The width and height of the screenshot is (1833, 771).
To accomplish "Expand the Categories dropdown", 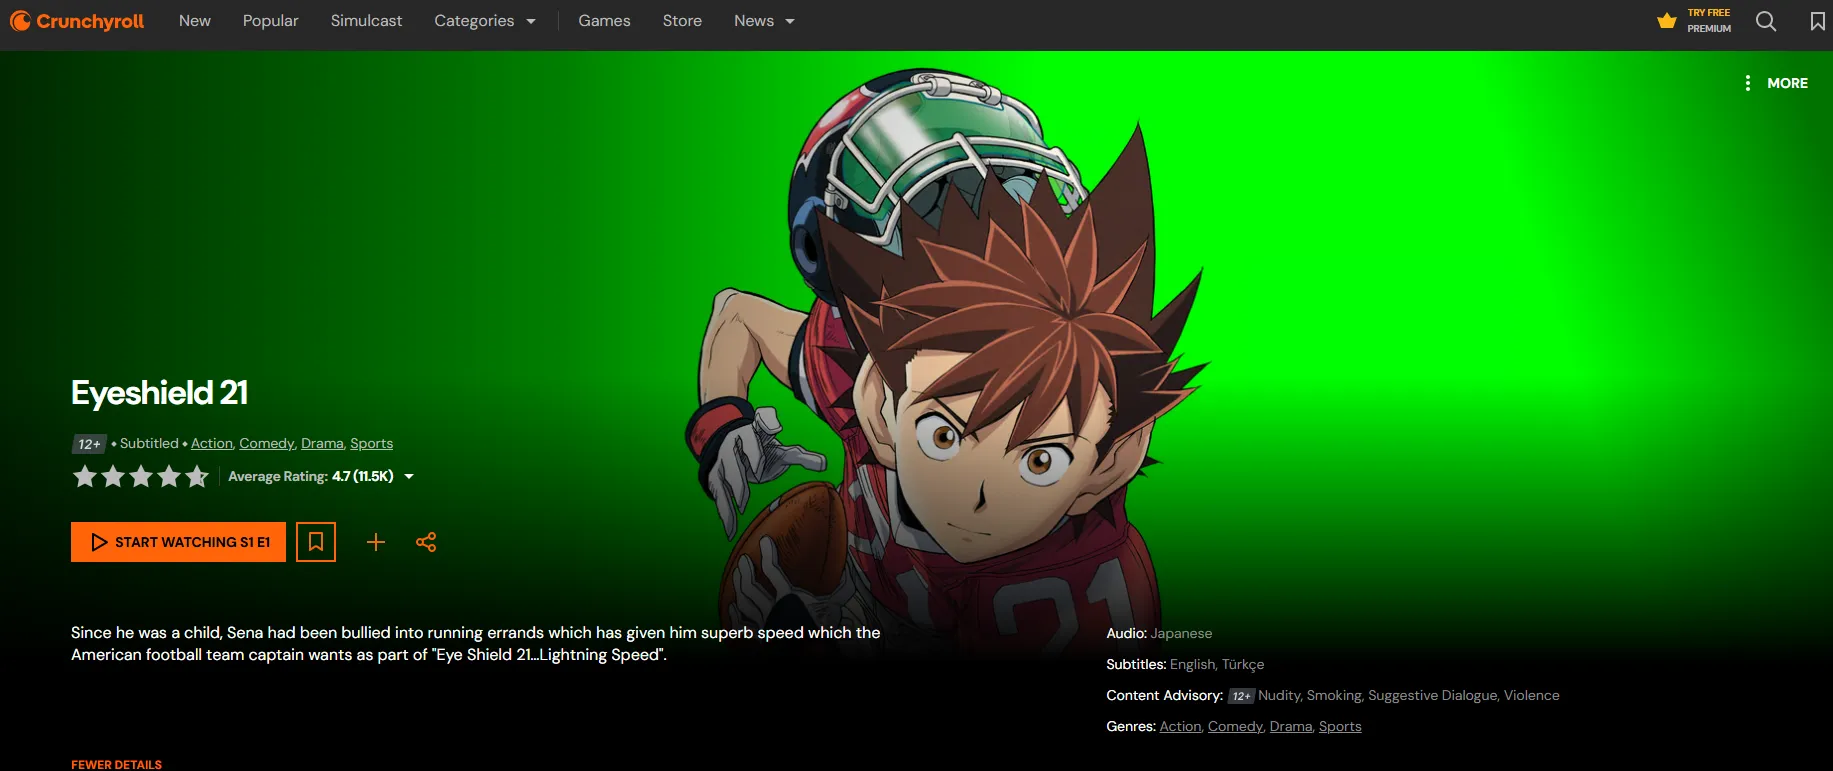I will (x=484, y=21).
